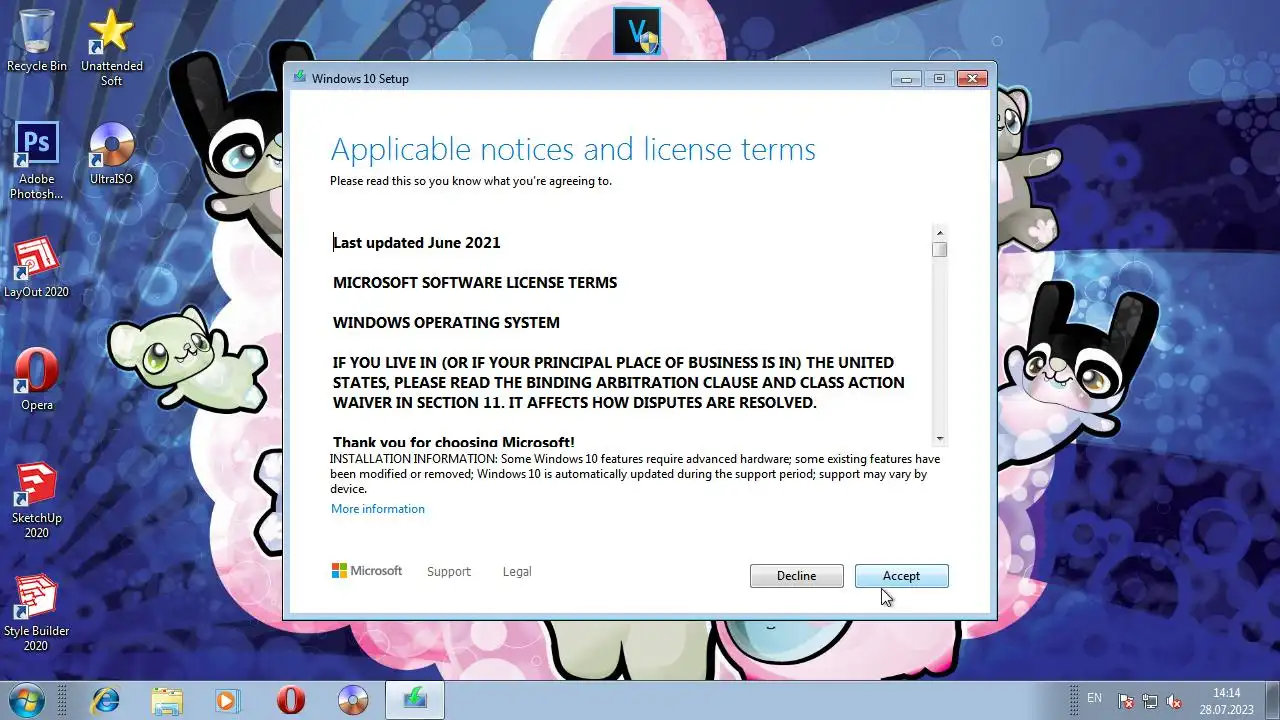Screen dimensions: 1280x720
Task: Open the Windows Start orb
Action: click(26, 699)
